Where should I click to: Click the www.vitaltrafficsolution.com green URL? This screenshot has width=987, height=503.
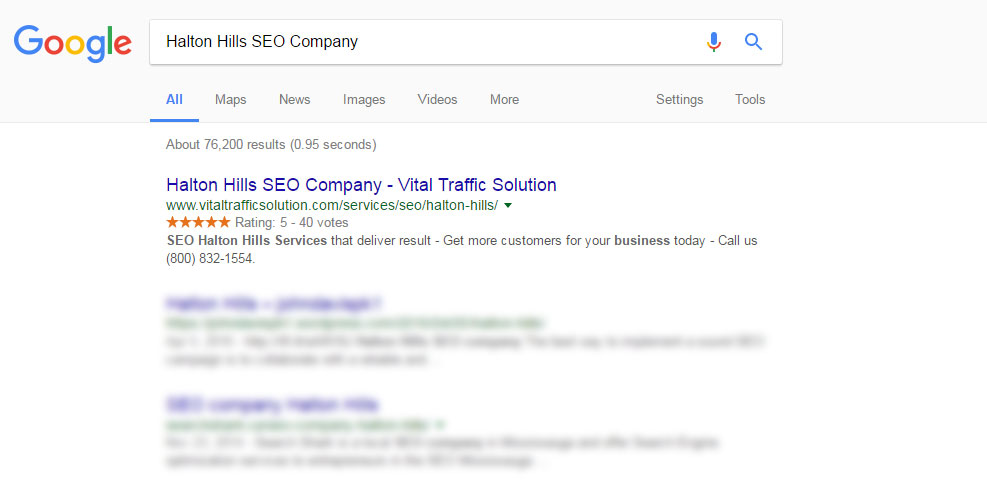332,205
